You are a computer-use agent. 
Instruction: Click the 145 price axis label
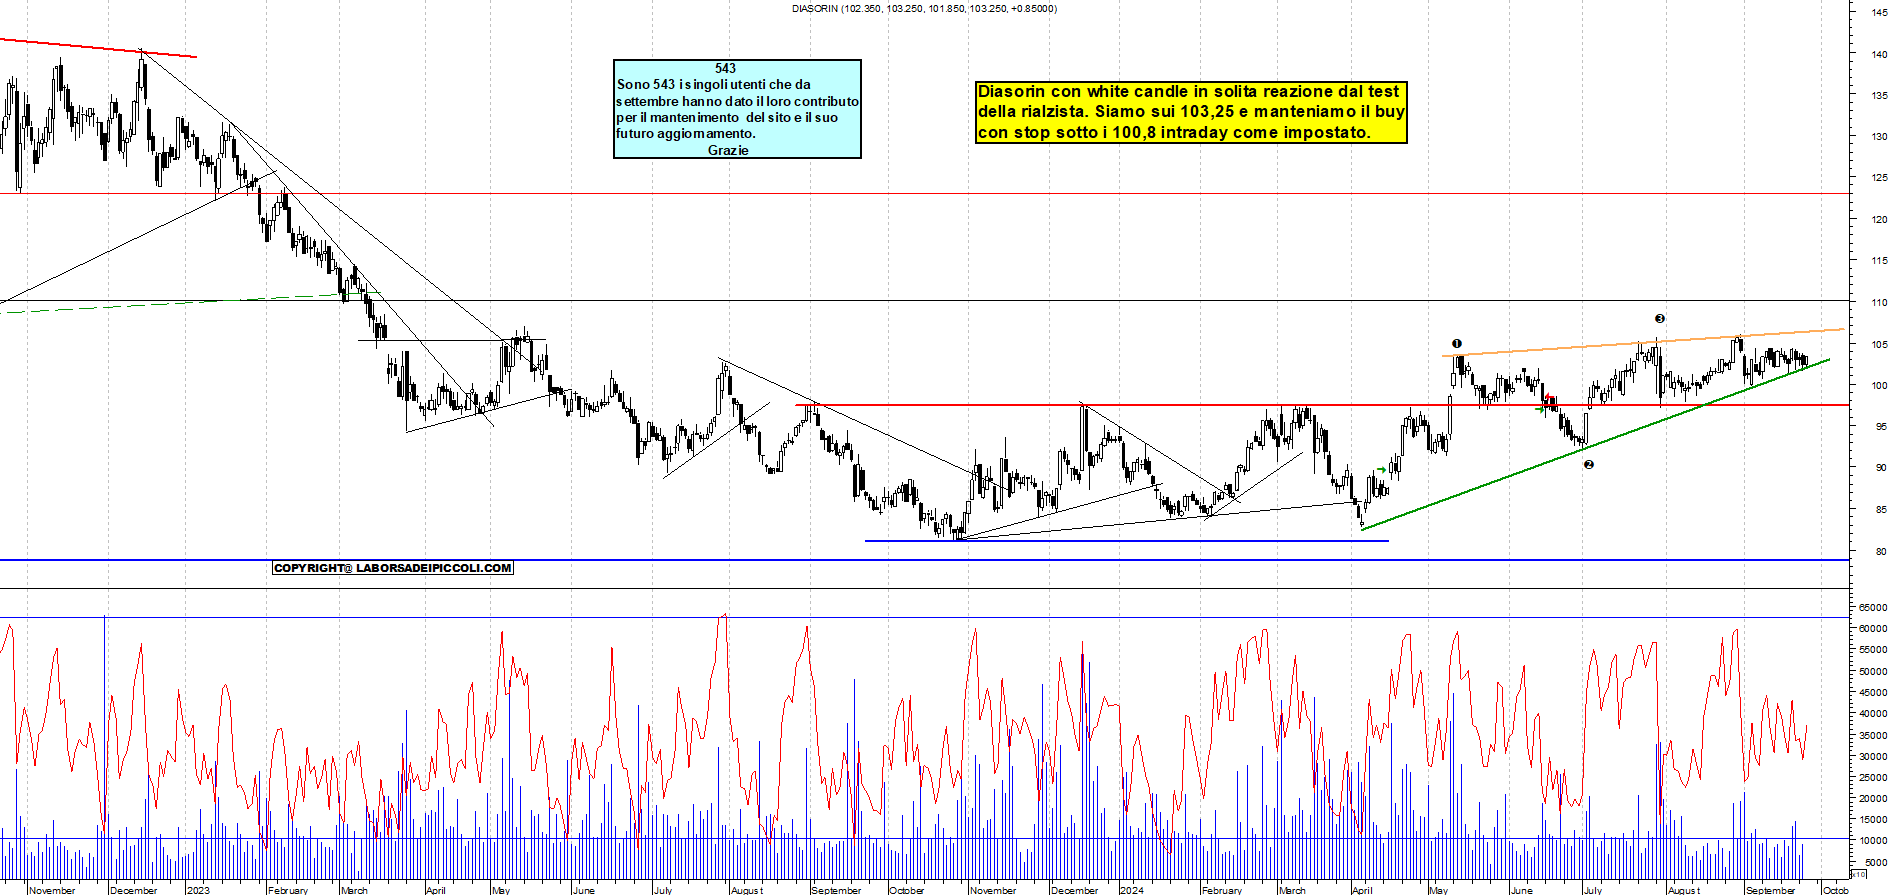(1880, 13)
